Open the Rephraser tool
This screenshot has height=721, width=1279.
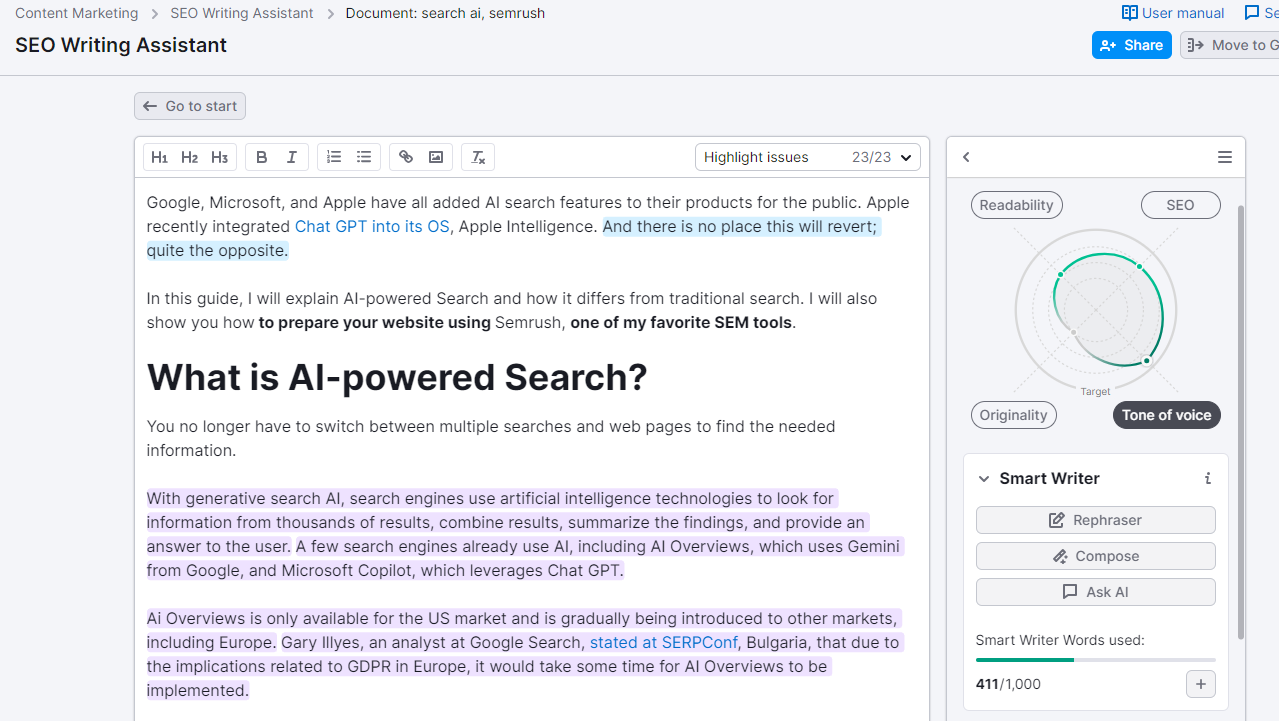tap(1095, 520)
